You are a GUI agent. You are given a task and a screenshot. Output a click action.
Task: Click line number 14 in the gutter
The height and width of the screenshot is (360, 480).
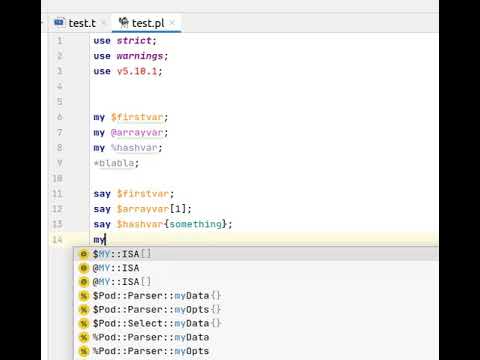[57, 239]
